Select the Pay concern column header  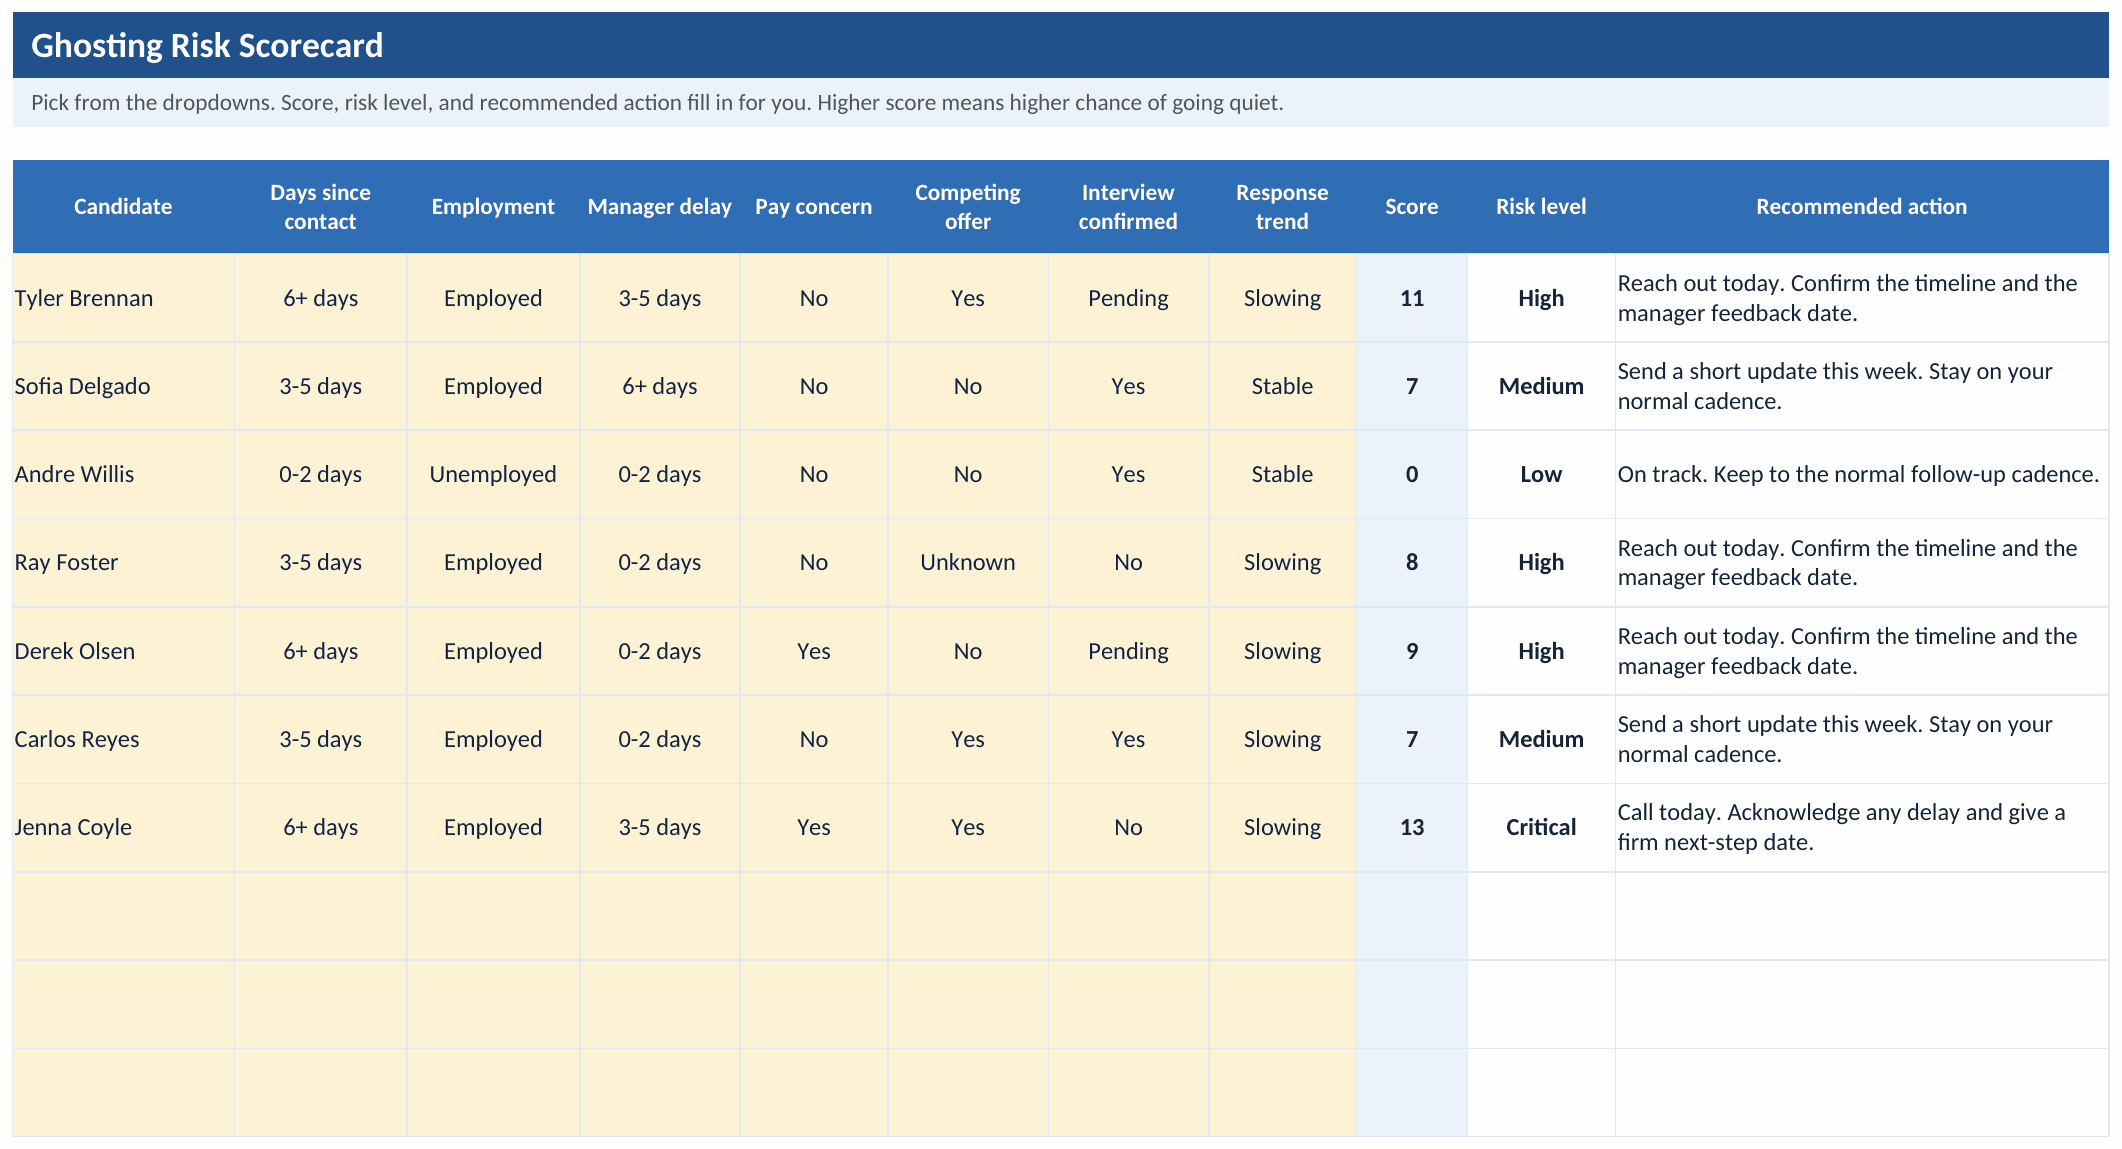click(x=814, y=206)
